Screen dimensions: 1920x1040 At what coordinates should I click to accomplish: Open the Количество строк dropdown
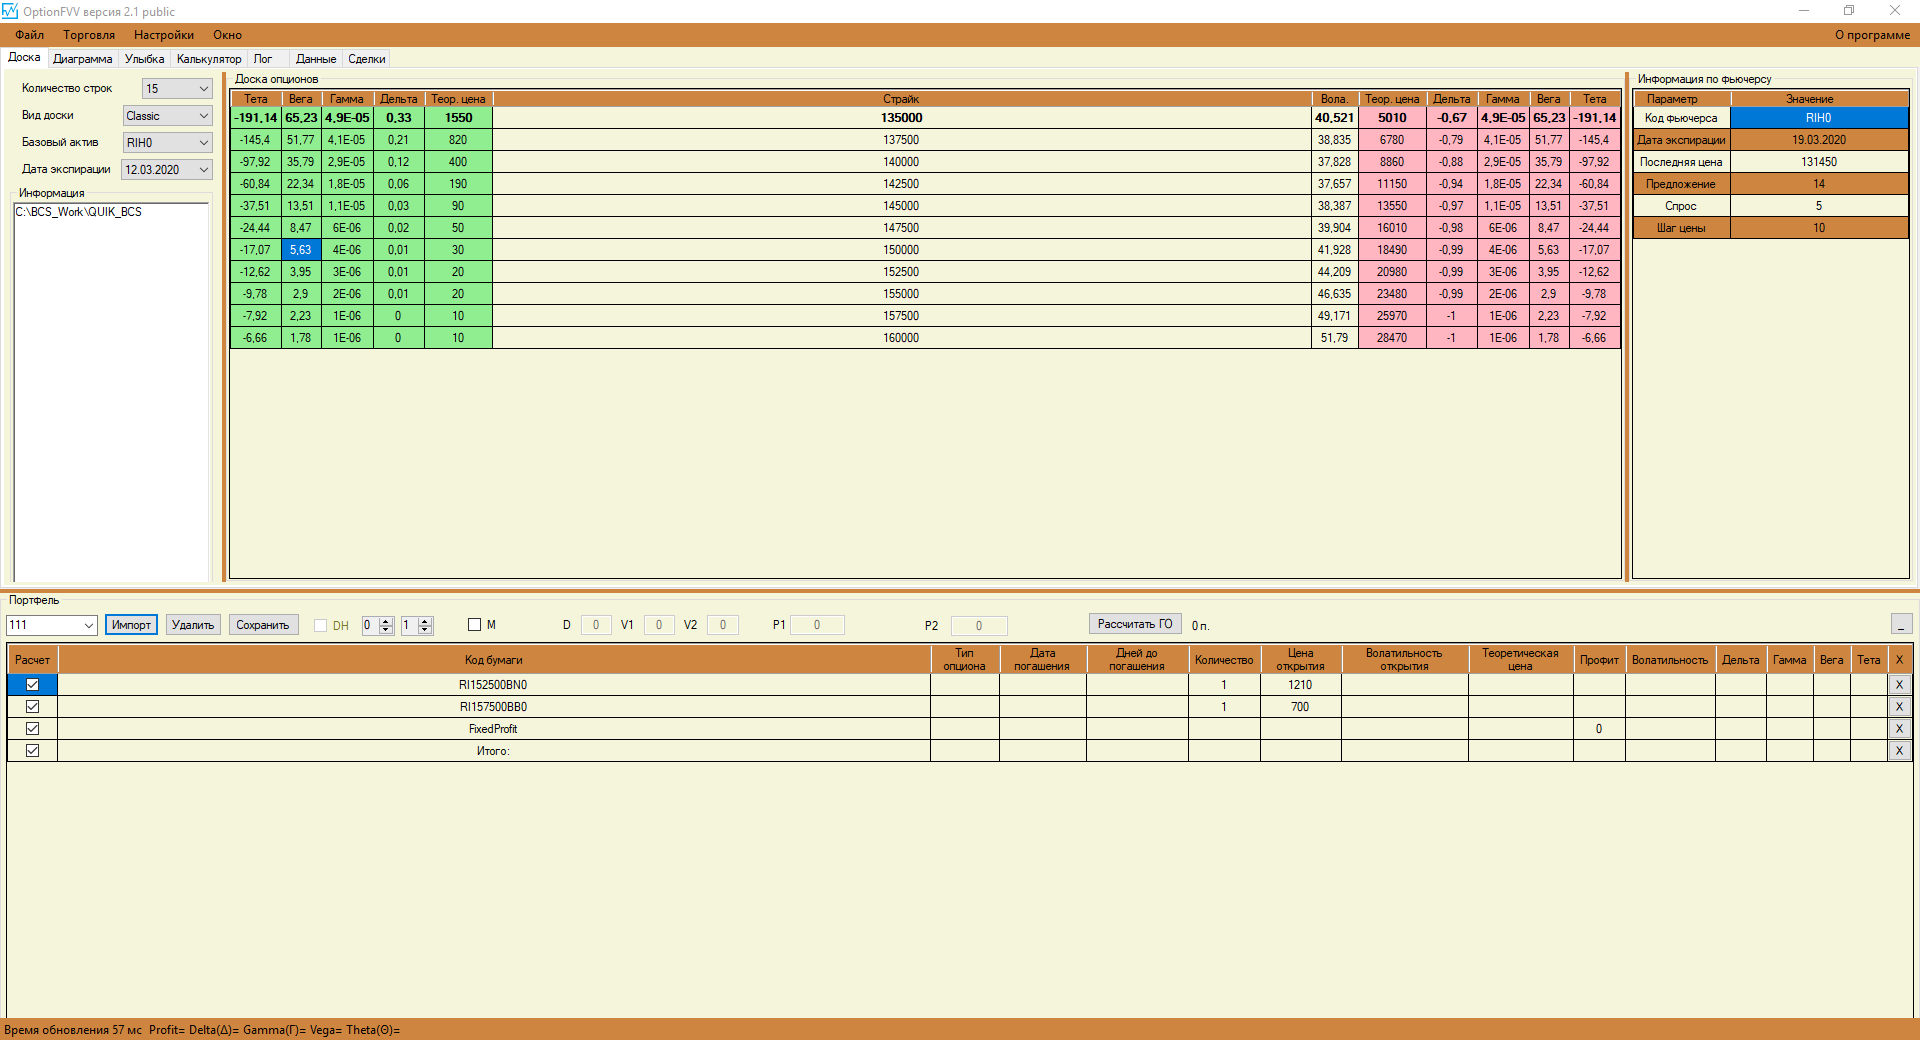click(177, 89)
